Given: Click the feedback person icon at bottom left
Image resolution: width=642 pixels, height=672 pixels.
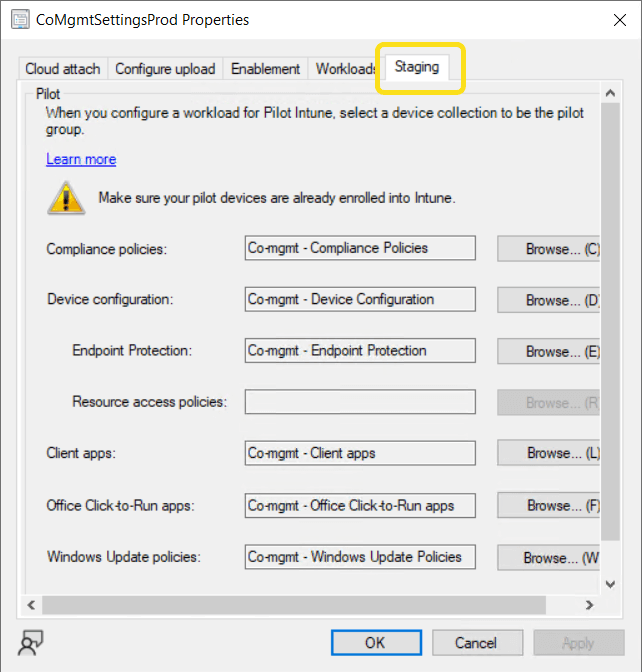Looking at the screenshot, I should (30, 642).
